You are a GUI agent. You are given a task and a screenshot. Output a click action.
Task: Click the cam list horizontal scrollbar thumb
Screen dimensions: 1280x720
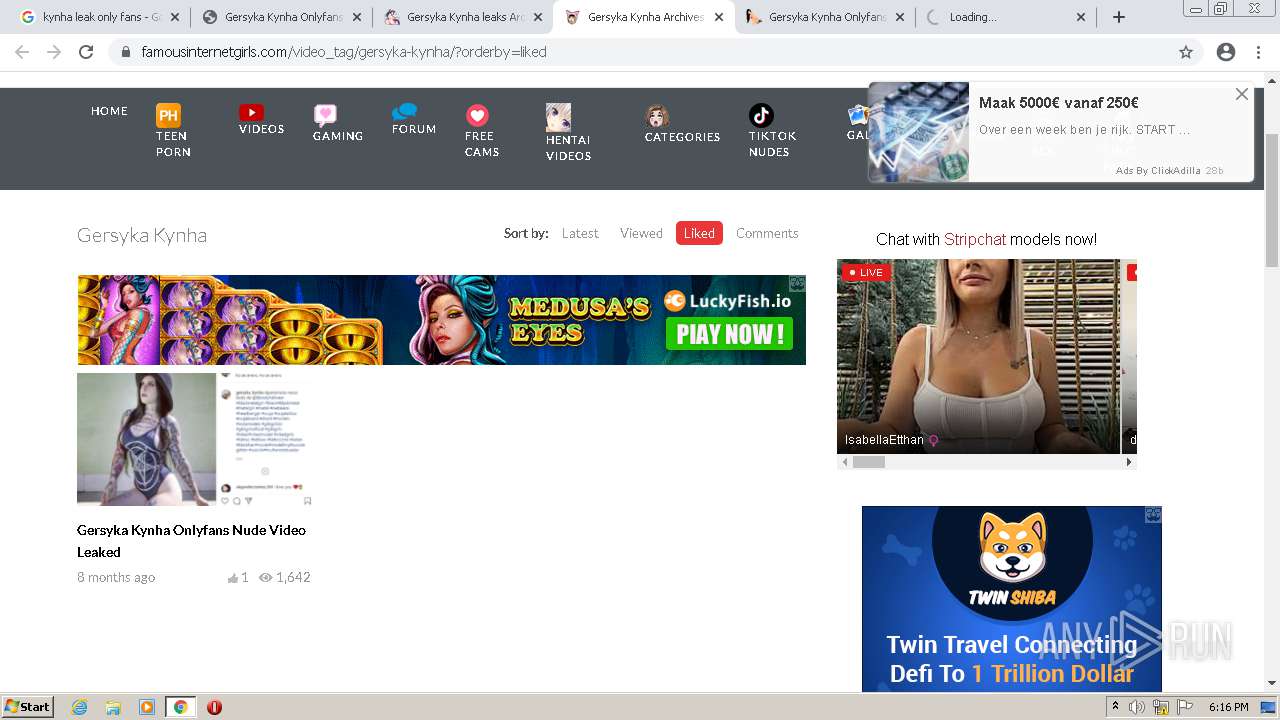point(868,462)
